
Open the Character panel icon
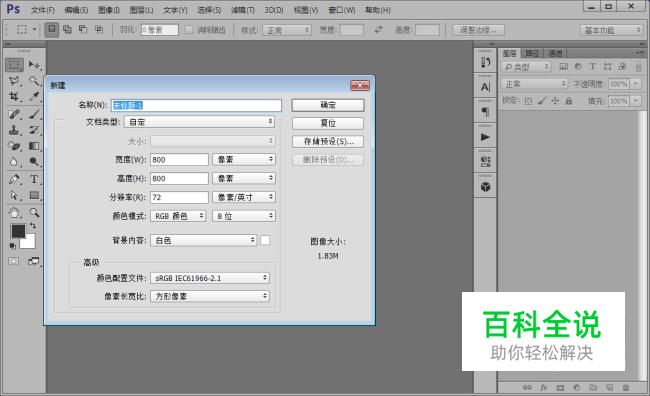(485, 87)
